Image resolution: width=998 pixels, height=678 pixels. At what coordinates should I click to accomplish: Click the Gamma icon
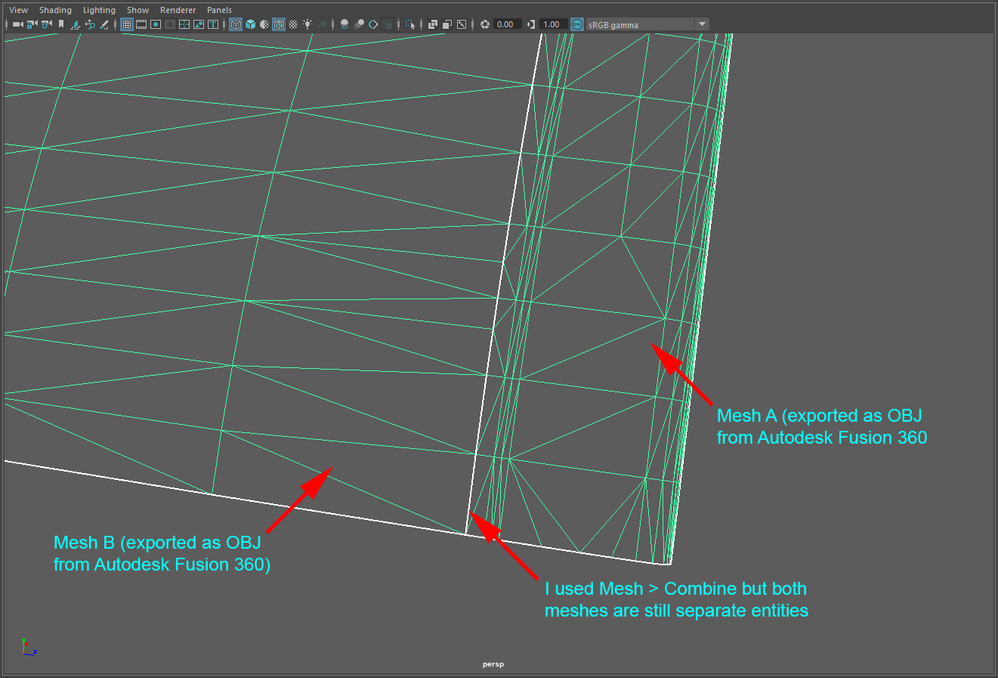coord(531,24)
